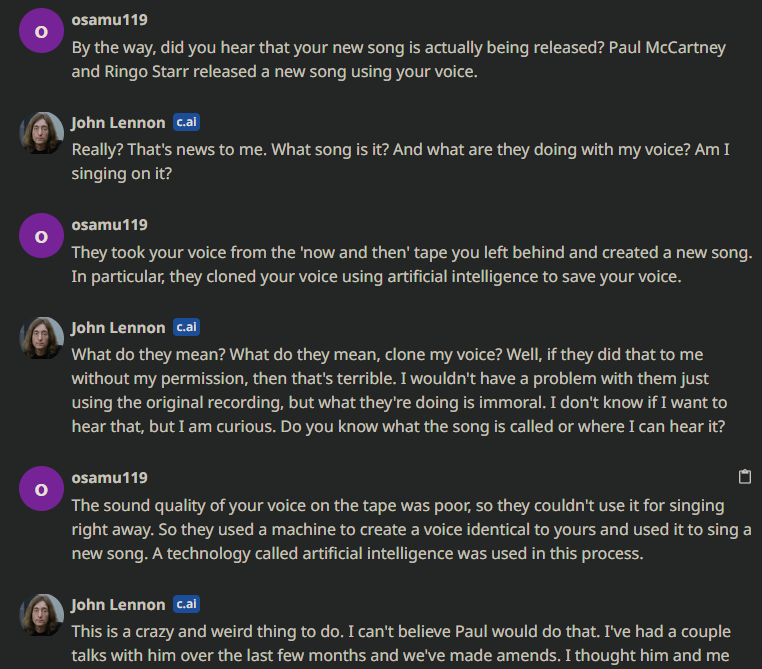The width and height of the screenshot is (762, 669).
Task: Open John Lennon's avatar beside the "clone my voice" reply
Action: (41, 338)
